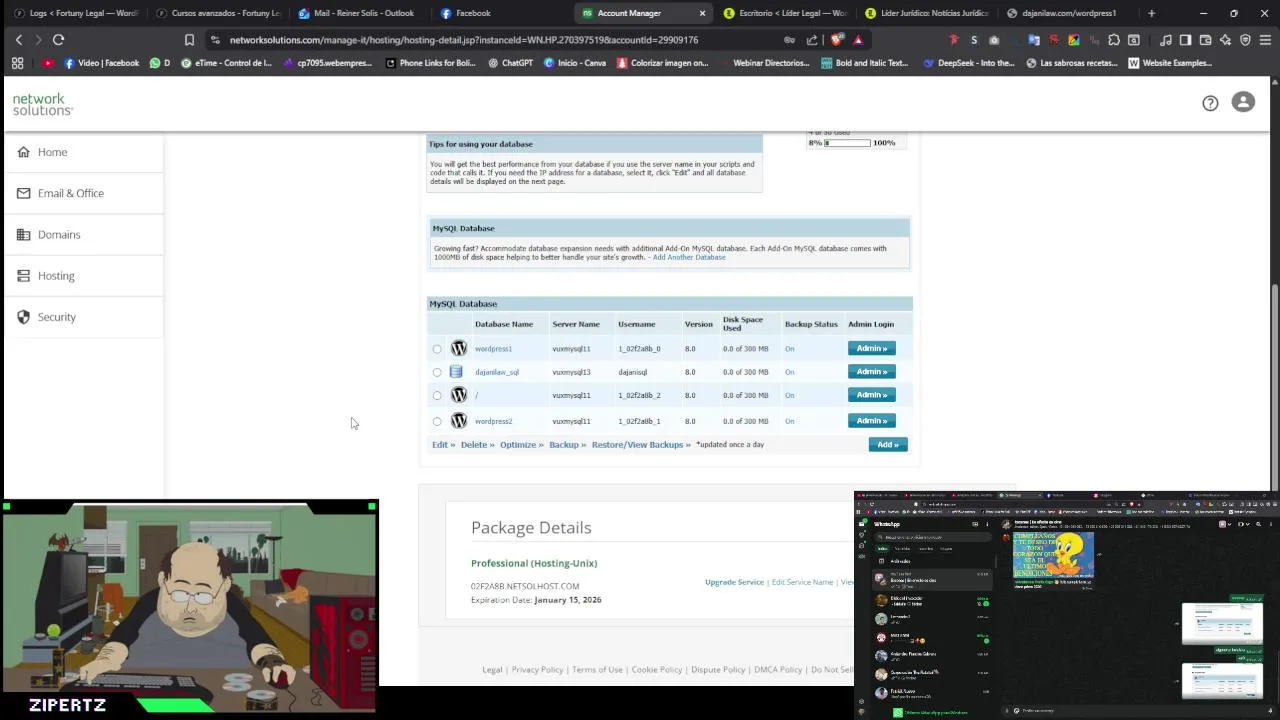Image resolution: width=1280 pixels, height=720 pixels.
Task: Reload the page with the refresh icon
Action: coord(58,40)
